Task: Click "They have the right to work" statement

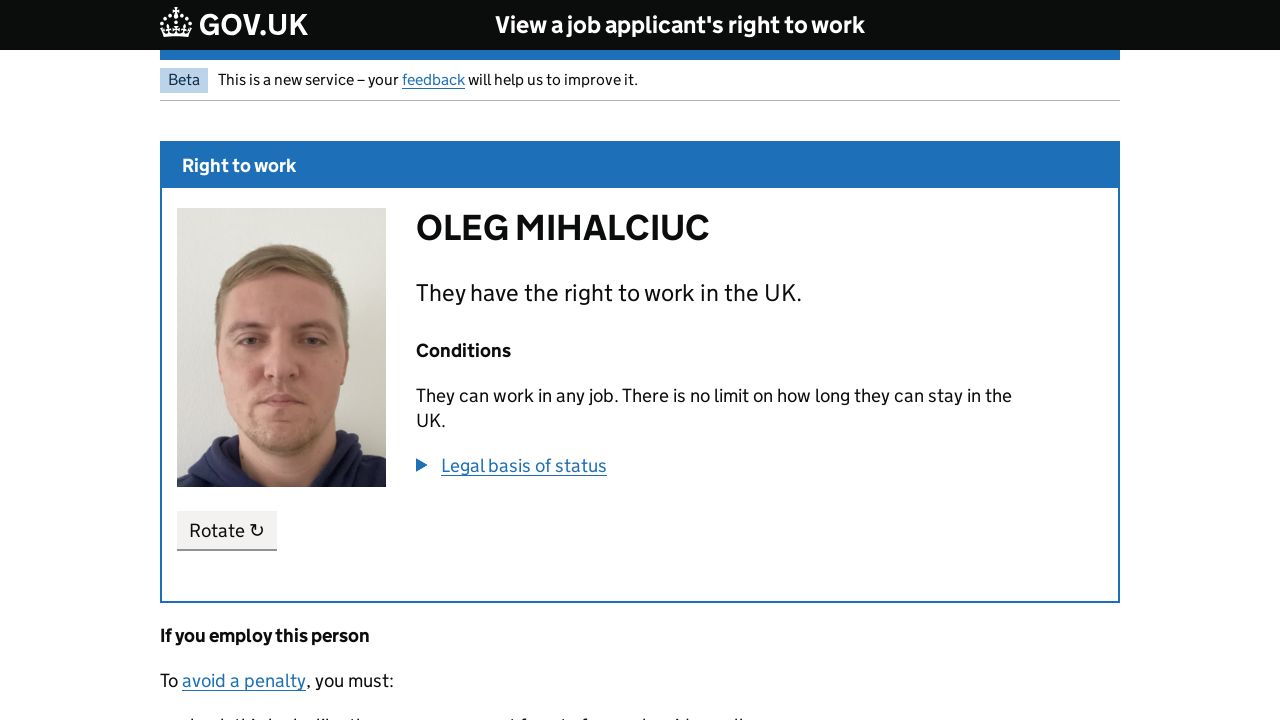Action: pyautogui.click(x=608, y=293)
